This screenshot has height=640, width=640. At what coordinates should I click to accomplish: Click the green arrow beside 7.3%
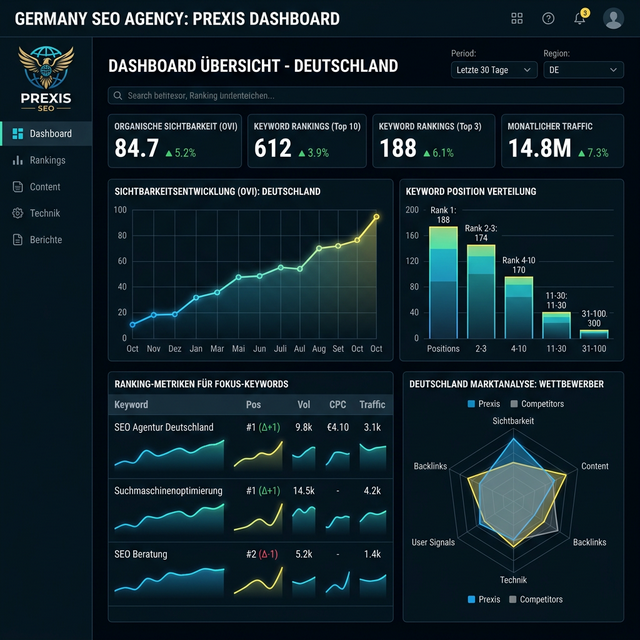pos(582,153)
